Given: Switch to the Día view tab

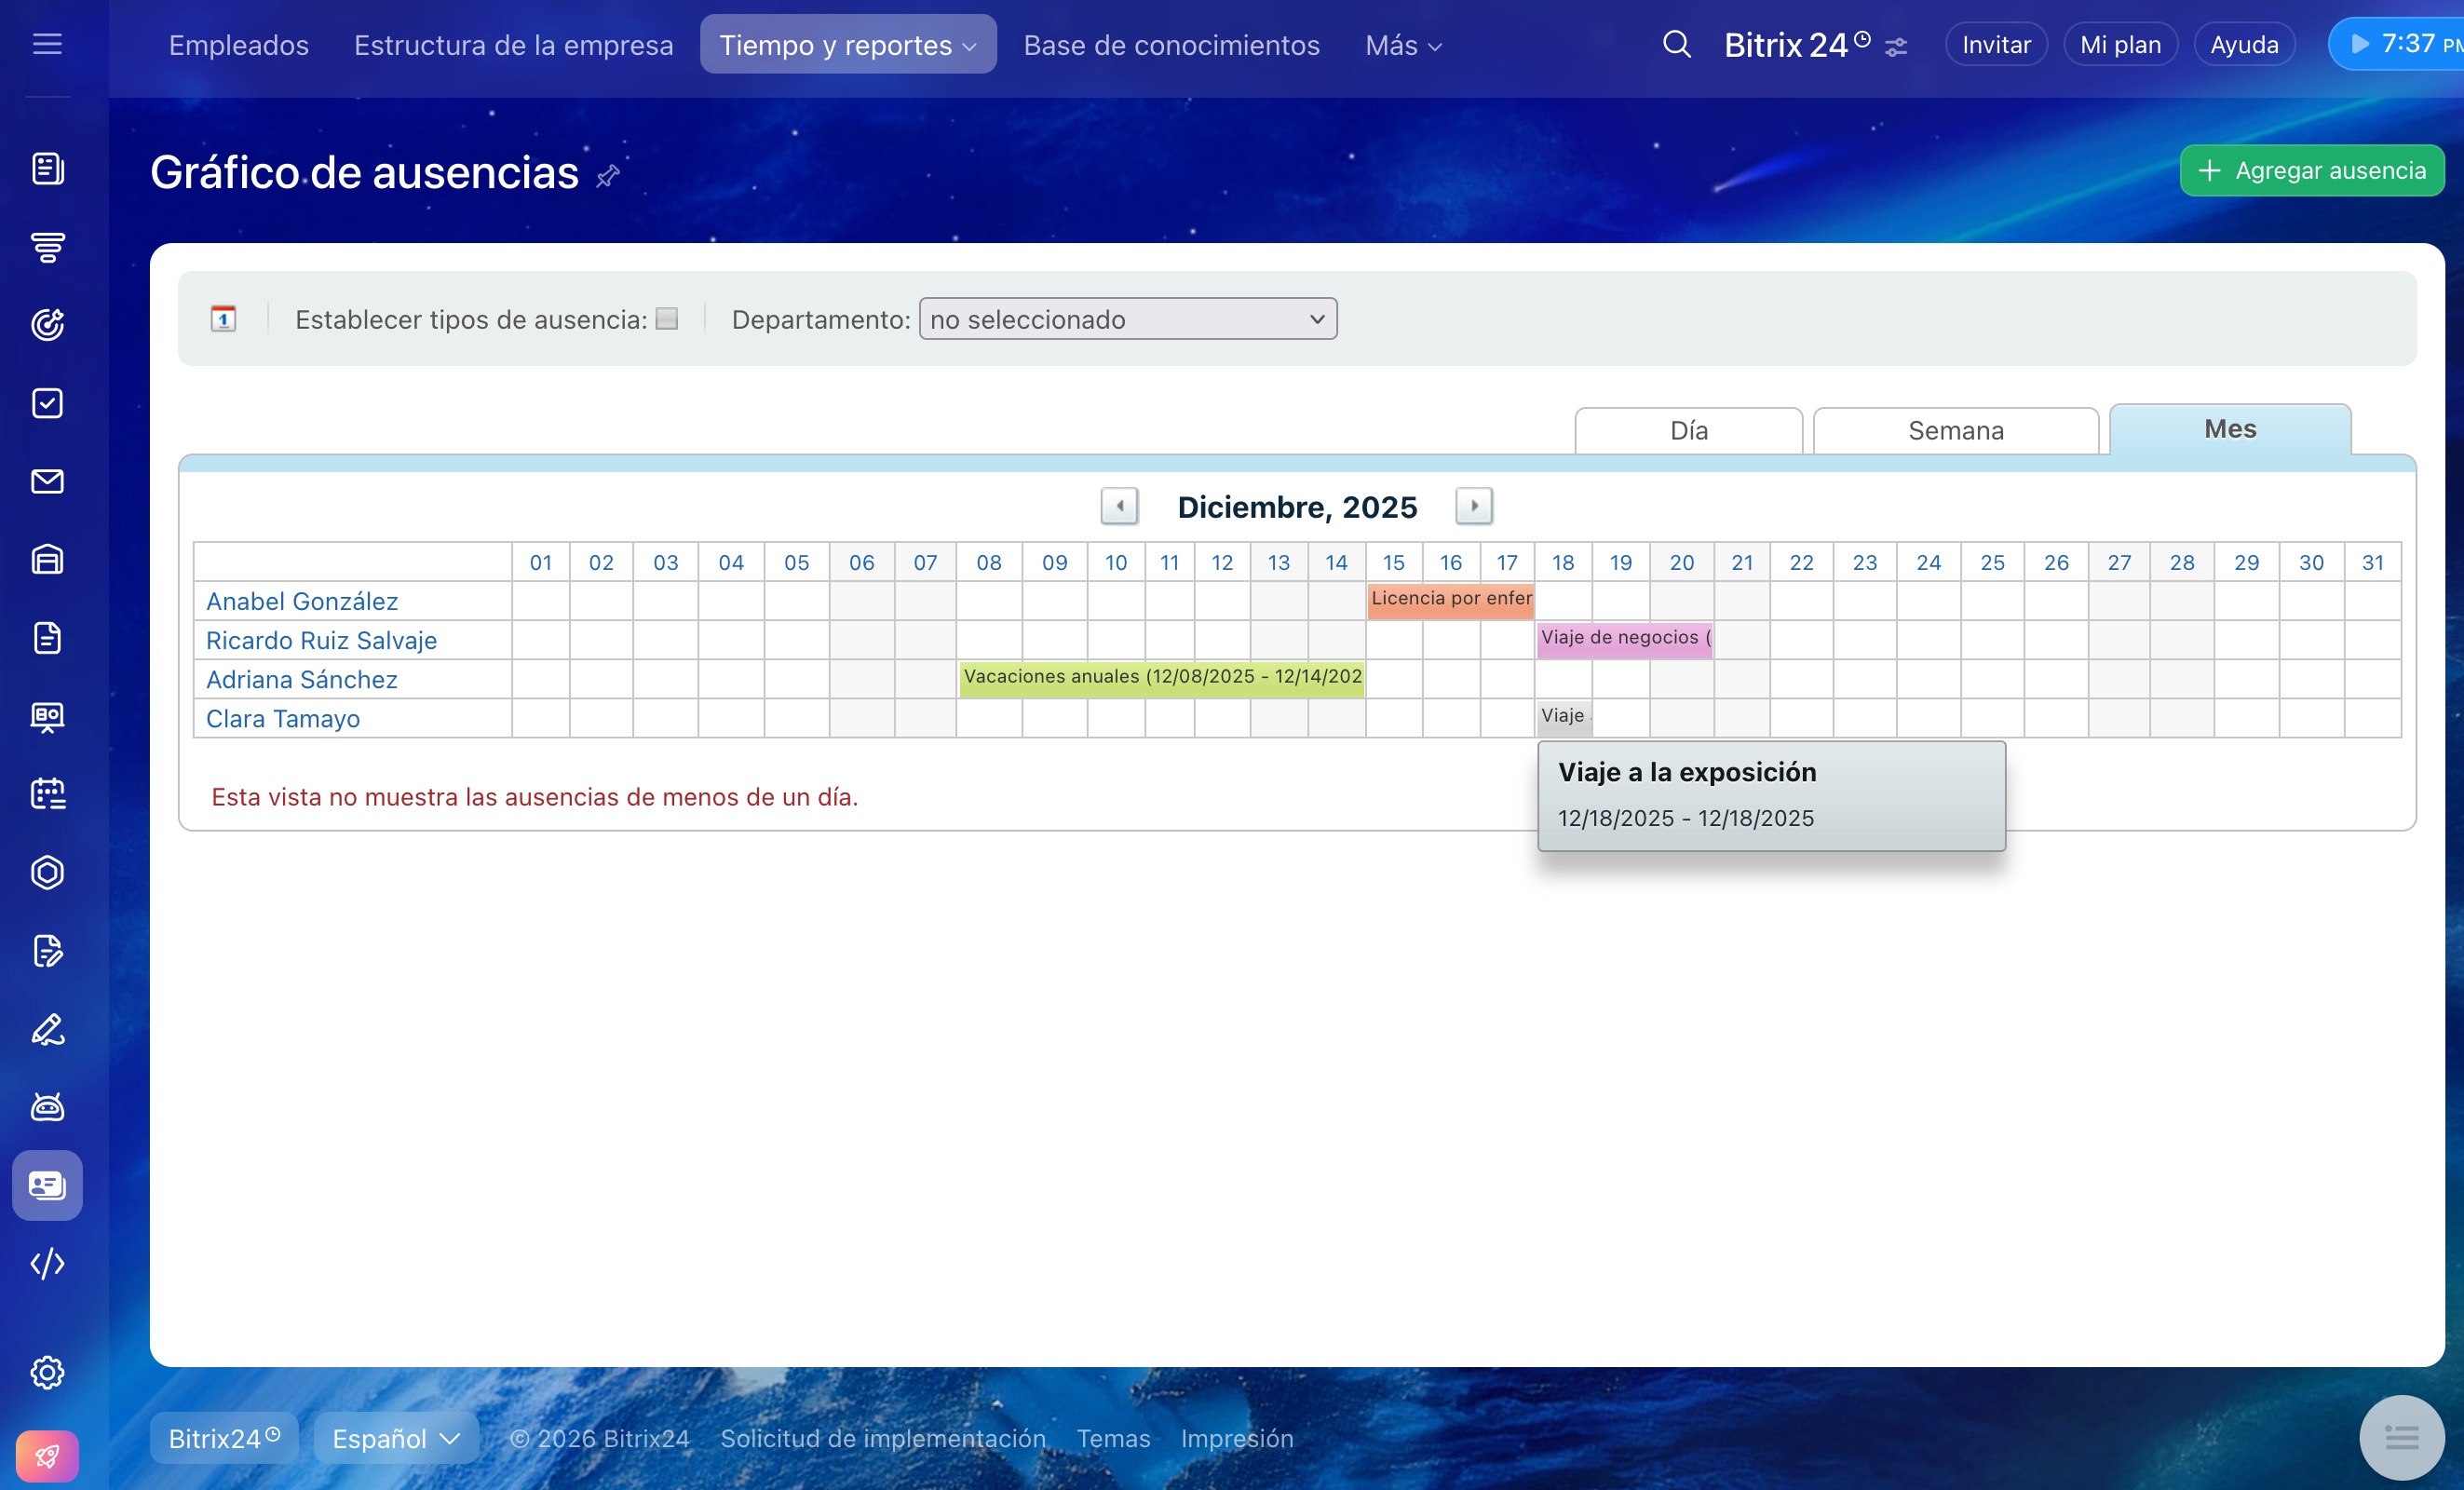Looking at the screenshot, I should pyautogui.click(x=1688, y=431).
